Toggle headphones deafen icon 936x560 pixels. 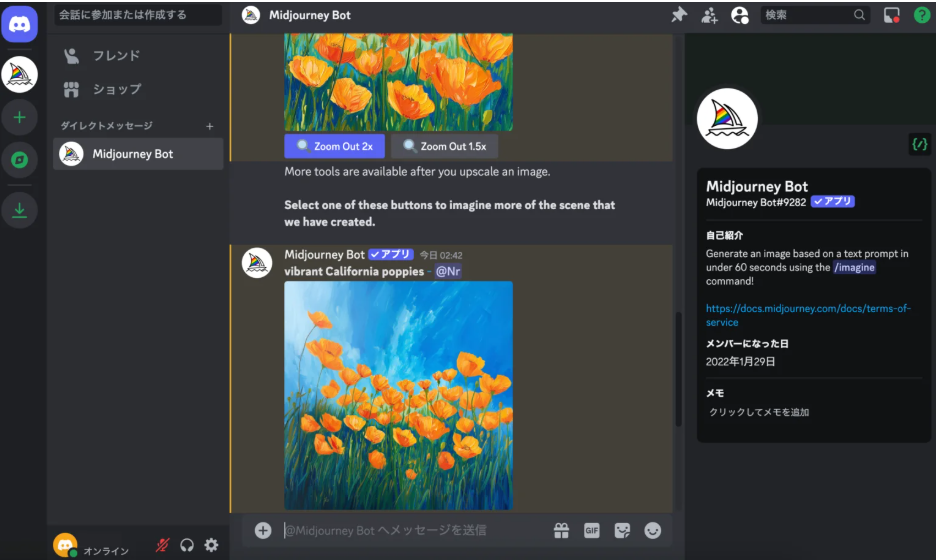pyautogui.click(x=187, y=544)
